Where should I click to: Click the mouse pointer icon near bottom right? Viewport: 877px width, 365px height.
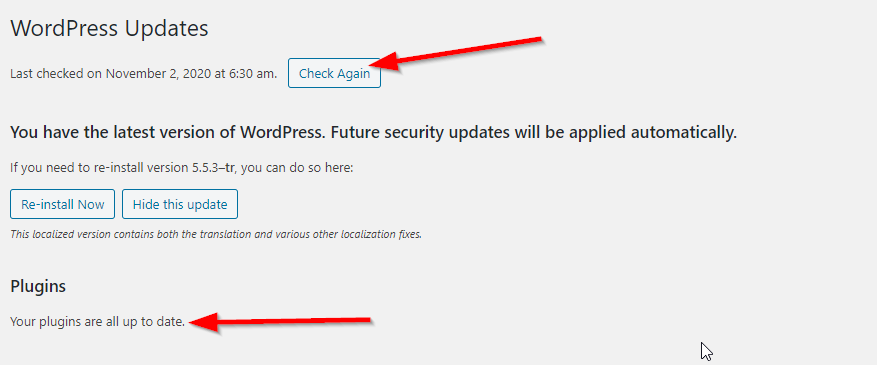coord(706,352)
